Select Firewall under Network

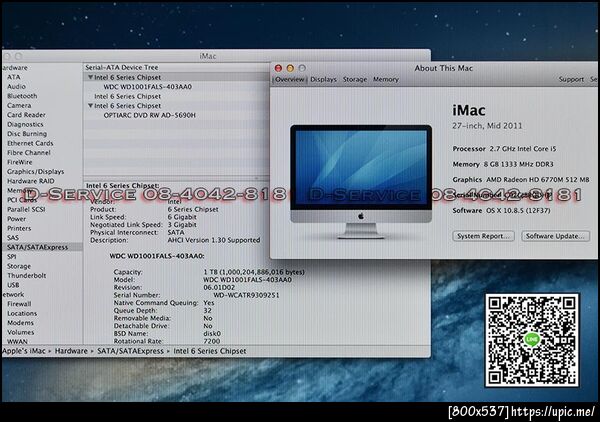19,304
